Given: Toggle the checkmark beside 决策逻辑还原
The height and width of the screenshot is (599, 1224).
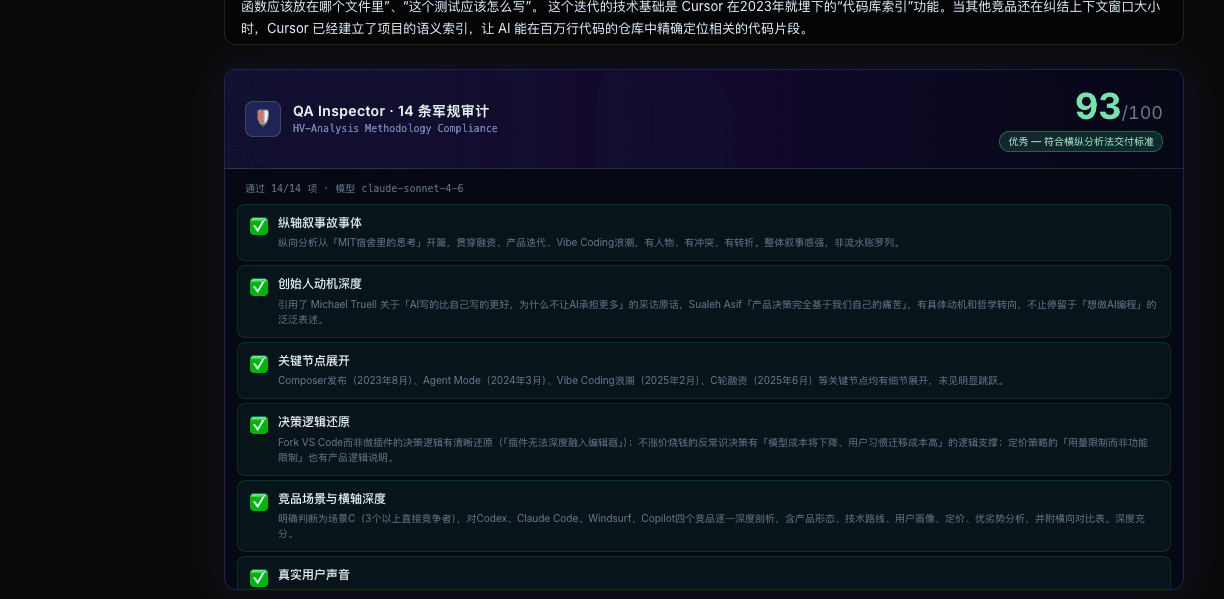Looking at the screenshot, I should point(259,425).
